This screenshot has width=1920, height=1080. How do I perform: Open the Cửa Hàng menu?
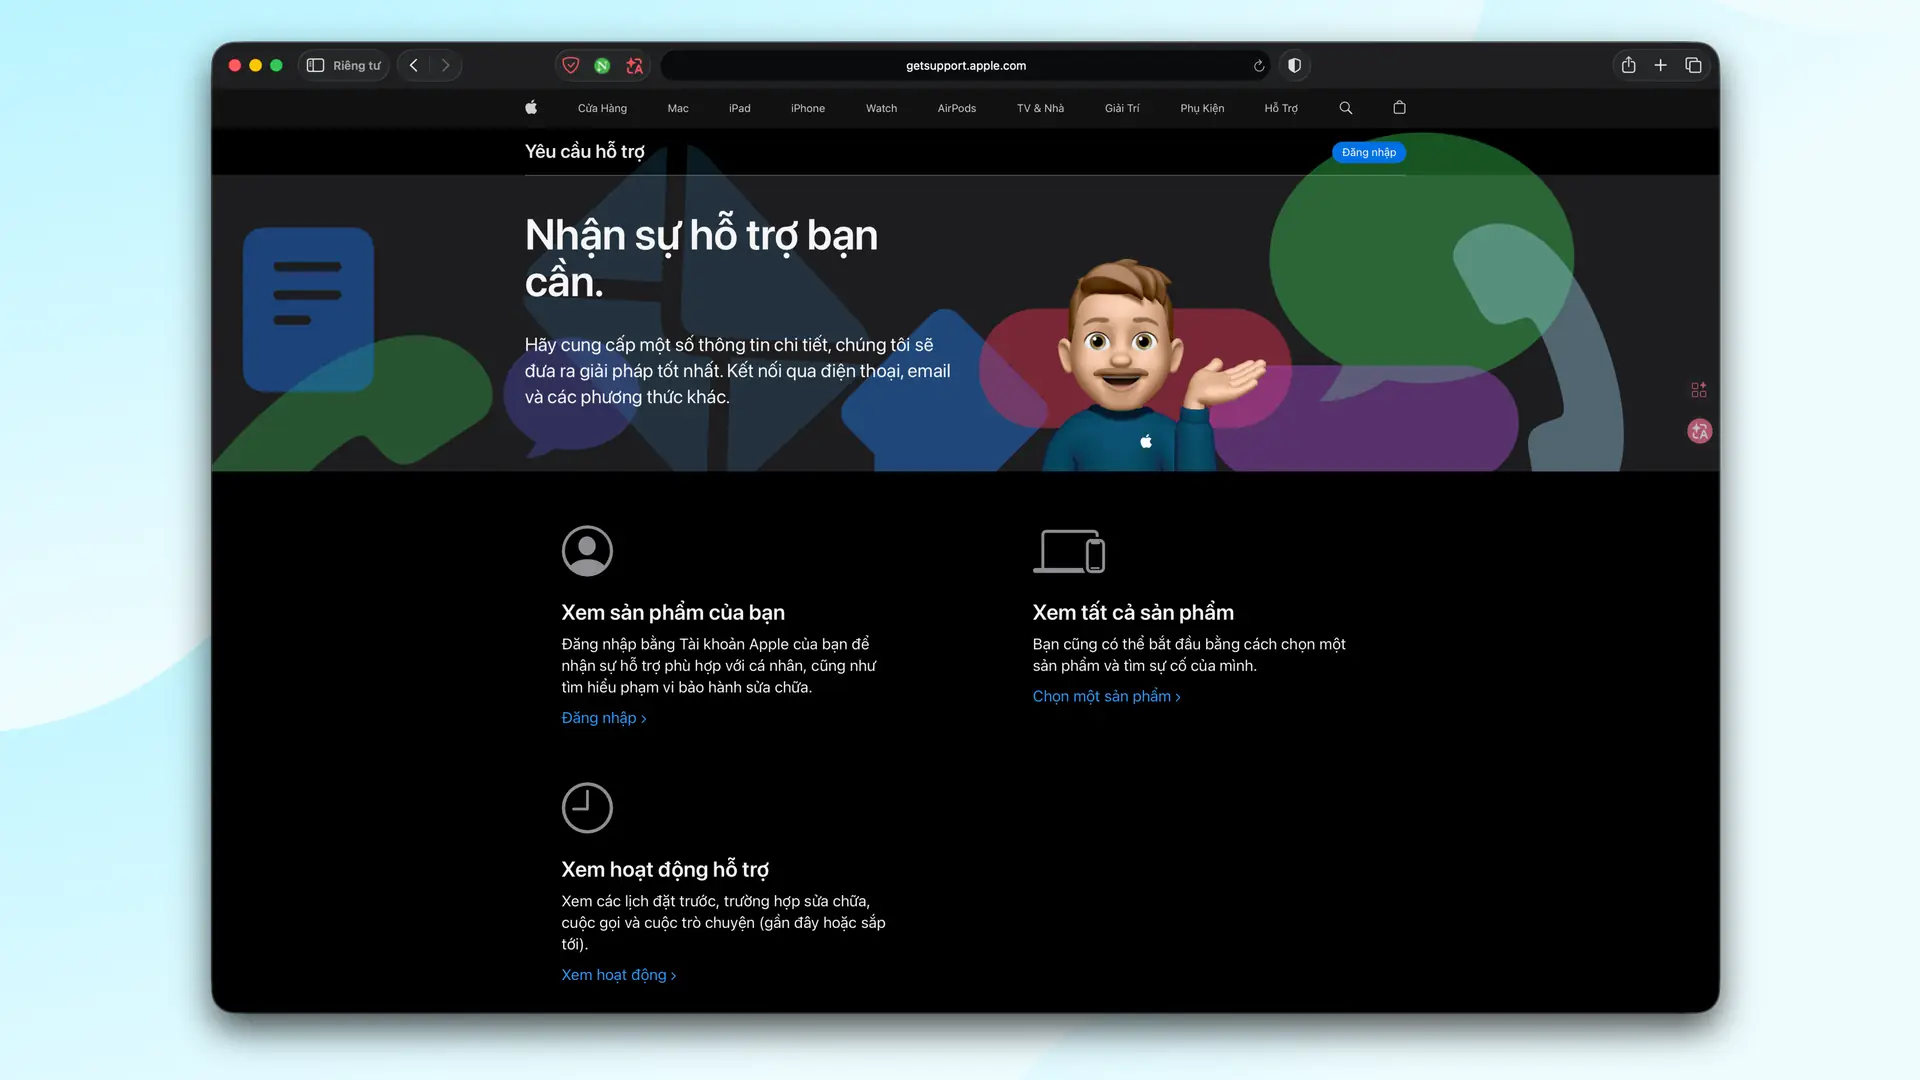click(x=602, y=108)
